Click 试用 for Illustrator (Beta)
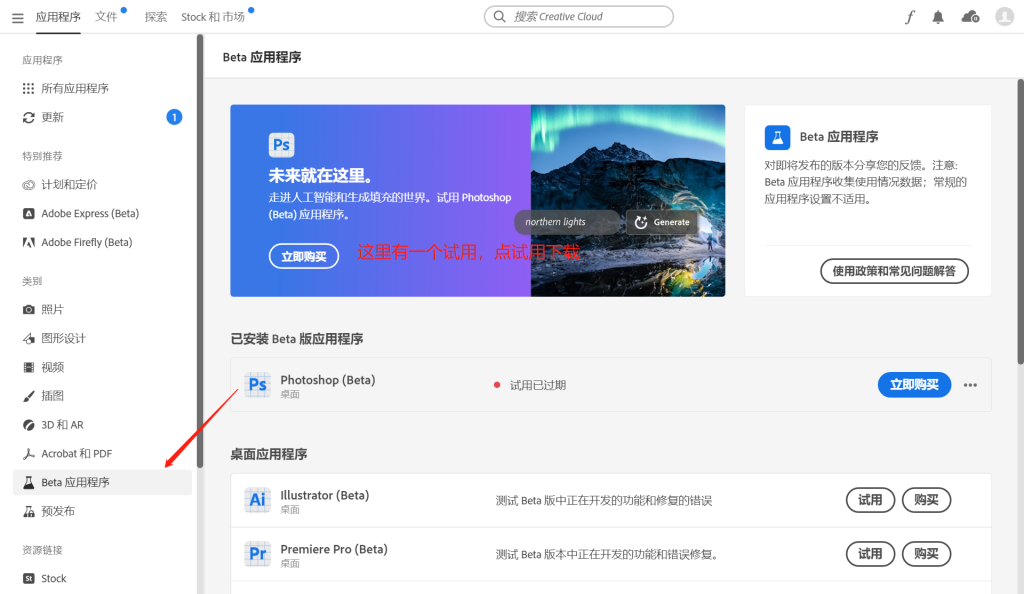Viewport: 1024px width, 594px height. coord(870,499)
